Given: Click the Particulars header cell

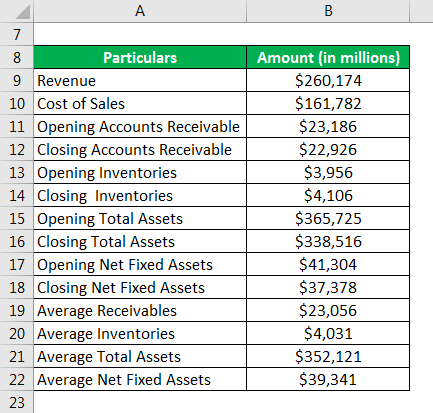Looking at the screenshot, I should tap(140, 57).
